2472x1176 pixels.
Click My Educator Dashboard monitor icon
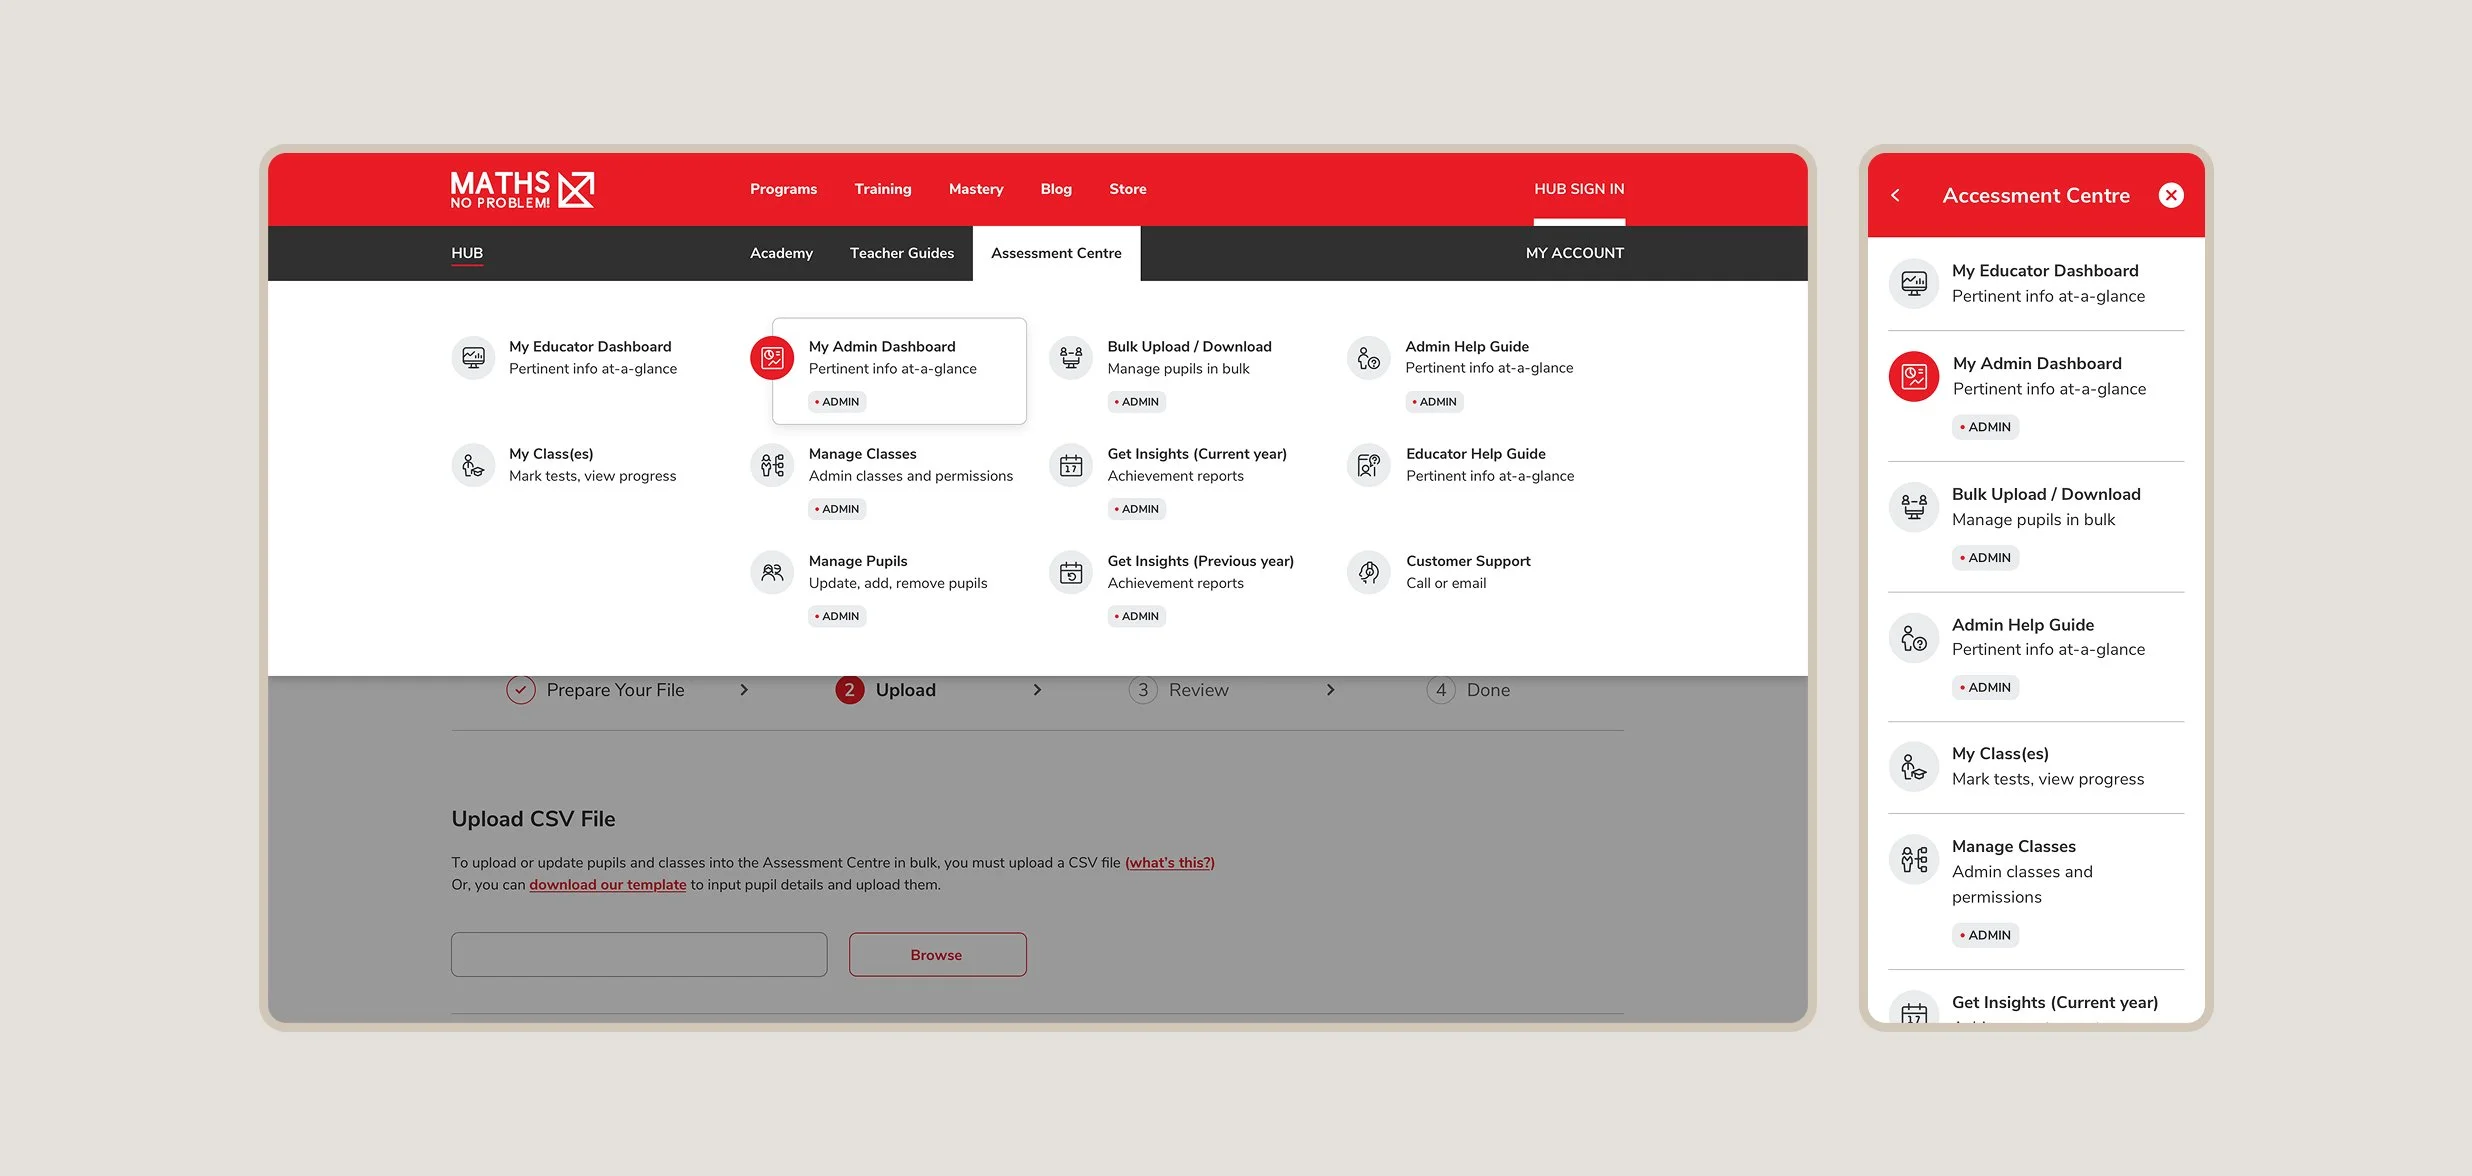[x=473, y=357]
